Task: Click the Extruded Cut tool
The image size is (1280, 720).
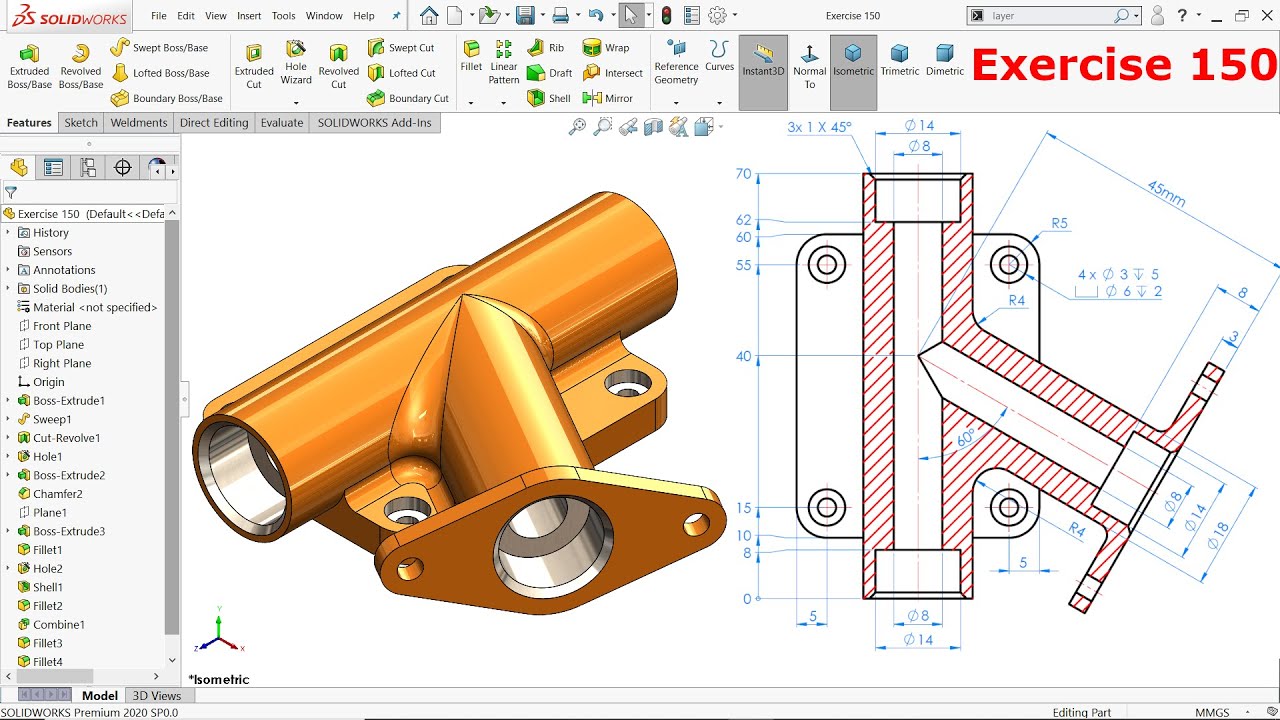Action: click(254, 66)
